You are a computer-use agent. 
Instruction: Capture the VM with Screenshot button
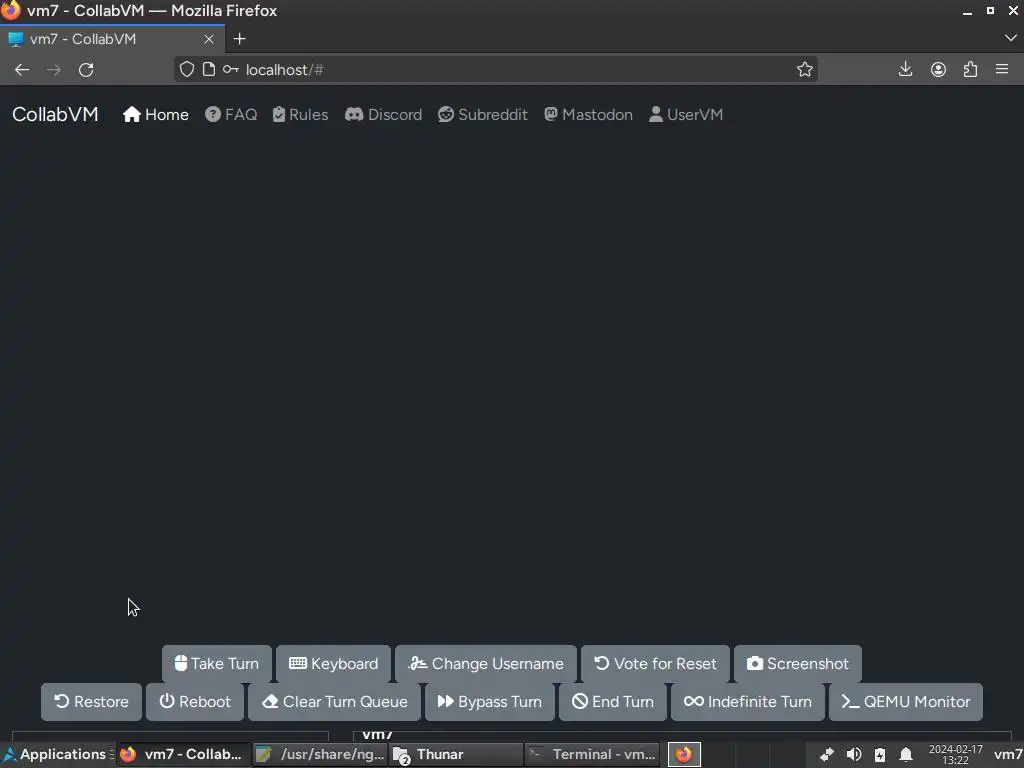tap(798, 664)
